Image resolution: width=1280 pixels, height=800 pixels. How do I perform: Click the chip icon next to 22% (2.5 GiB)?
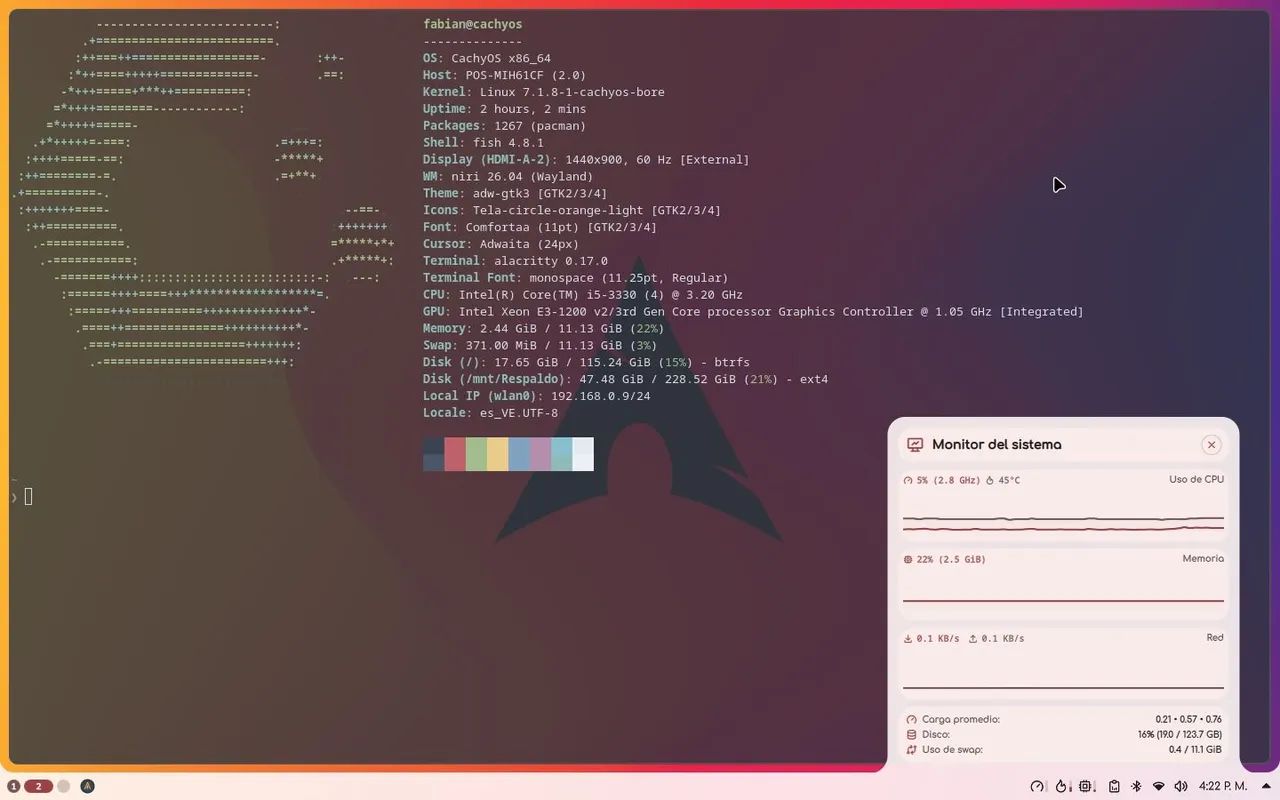point(908,560)
